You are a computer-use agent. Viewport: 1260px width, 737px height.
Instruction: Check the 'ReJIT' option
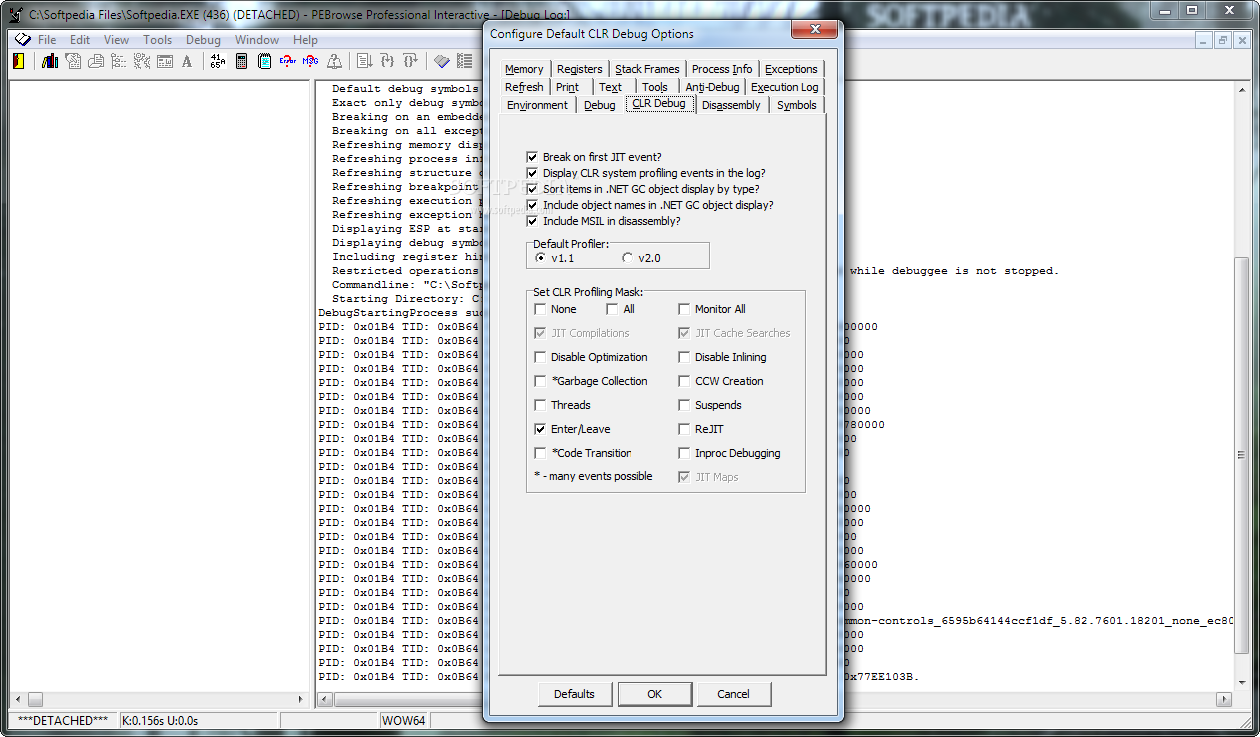point(684,429)
